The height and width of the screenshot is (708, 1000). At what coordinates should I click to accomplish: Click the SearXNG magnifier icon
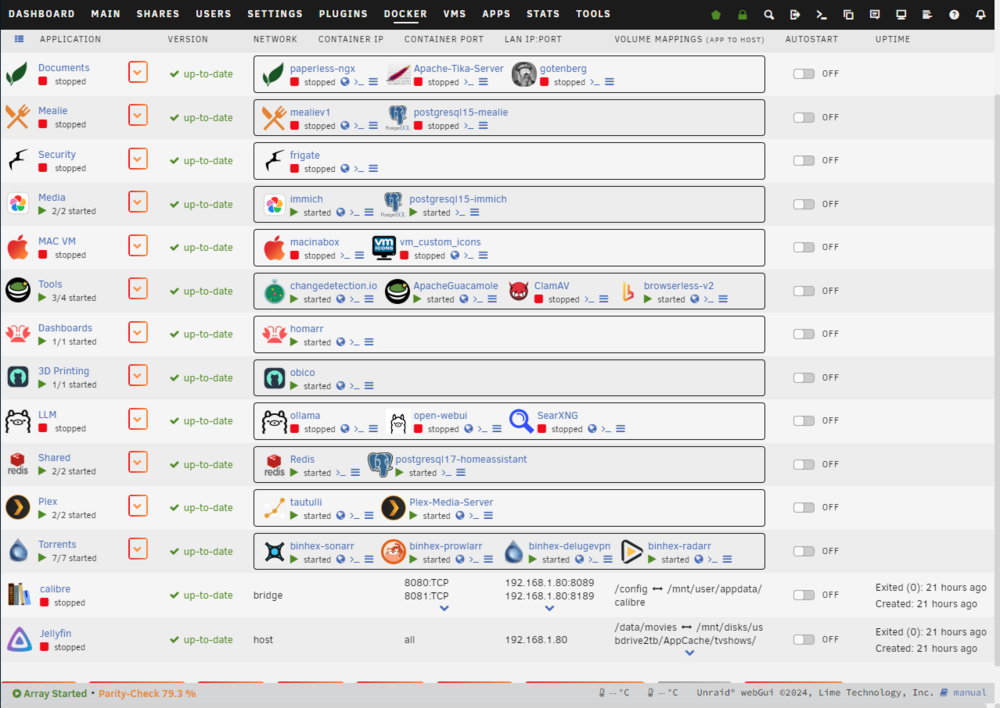pyautogui.click(x=521, y=421)
